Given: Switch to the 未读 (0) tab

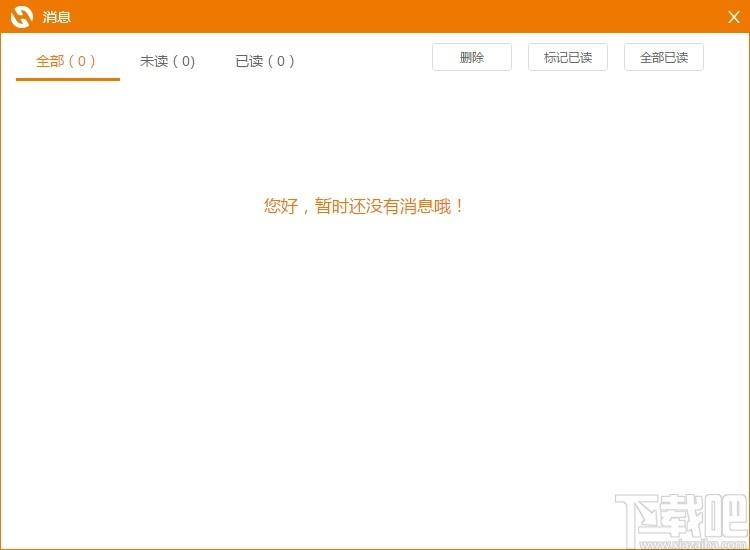Looking at the screenshot, I should coord(167,61).
